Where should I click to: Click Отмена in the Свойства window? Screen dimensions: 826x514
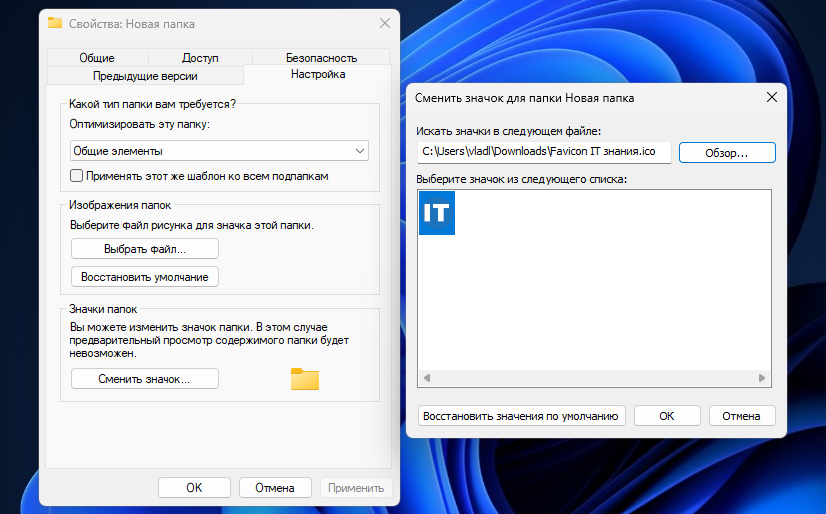coord(275,488)
